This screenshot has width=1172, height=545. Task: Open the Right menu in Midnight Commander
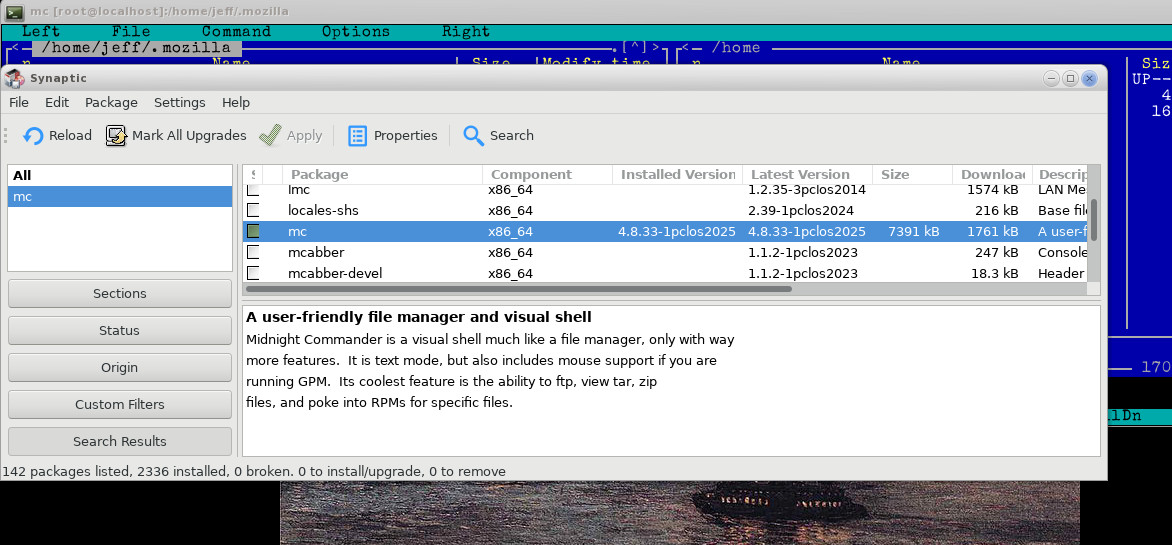tap(466, 31)
